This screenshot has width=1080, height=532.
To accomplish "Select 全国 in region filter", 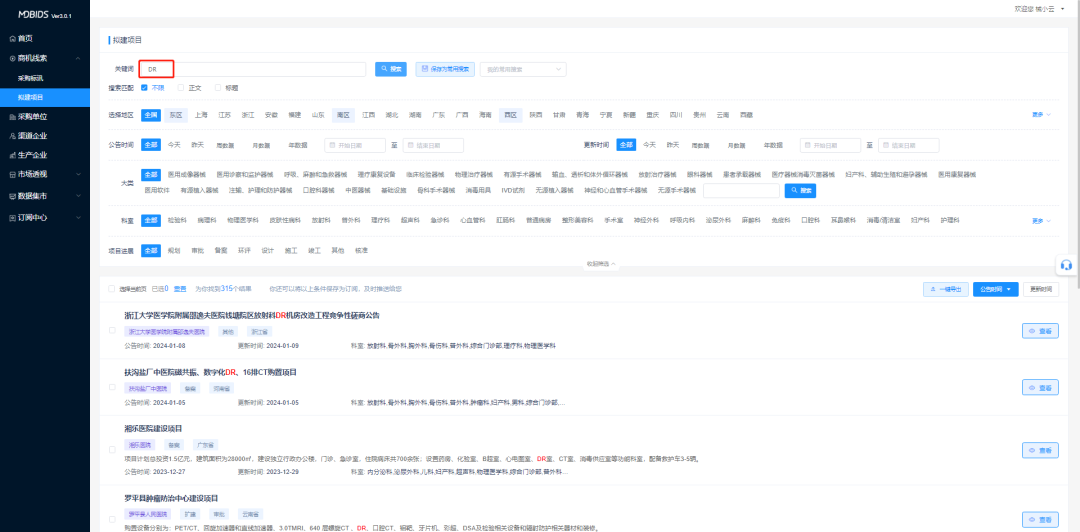I will click(151, 115).
